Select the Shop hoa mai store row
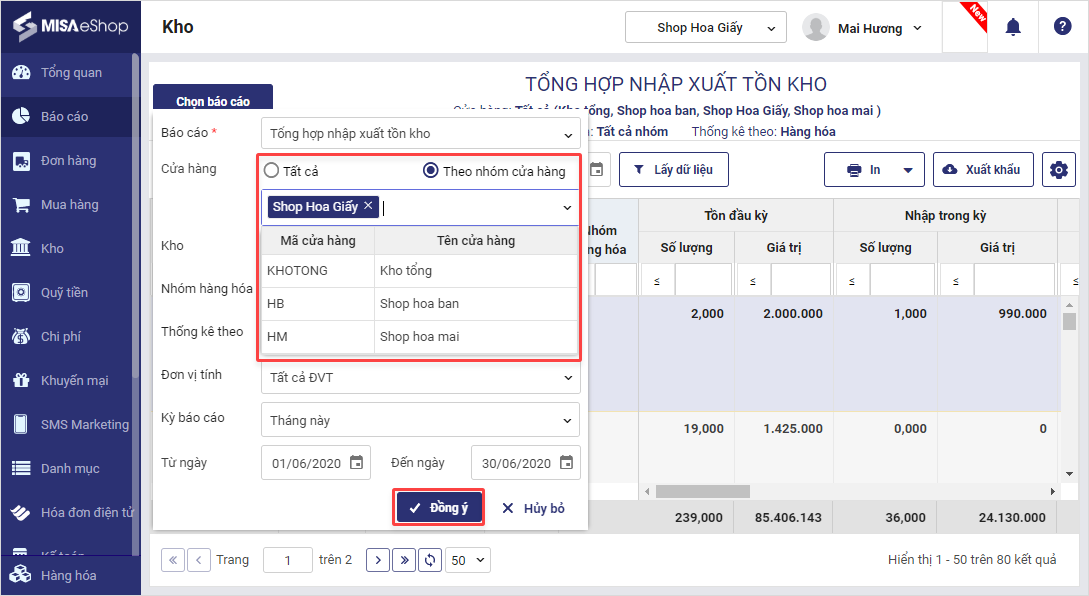Screen dimensions: 1089x596 click(419, 336)
